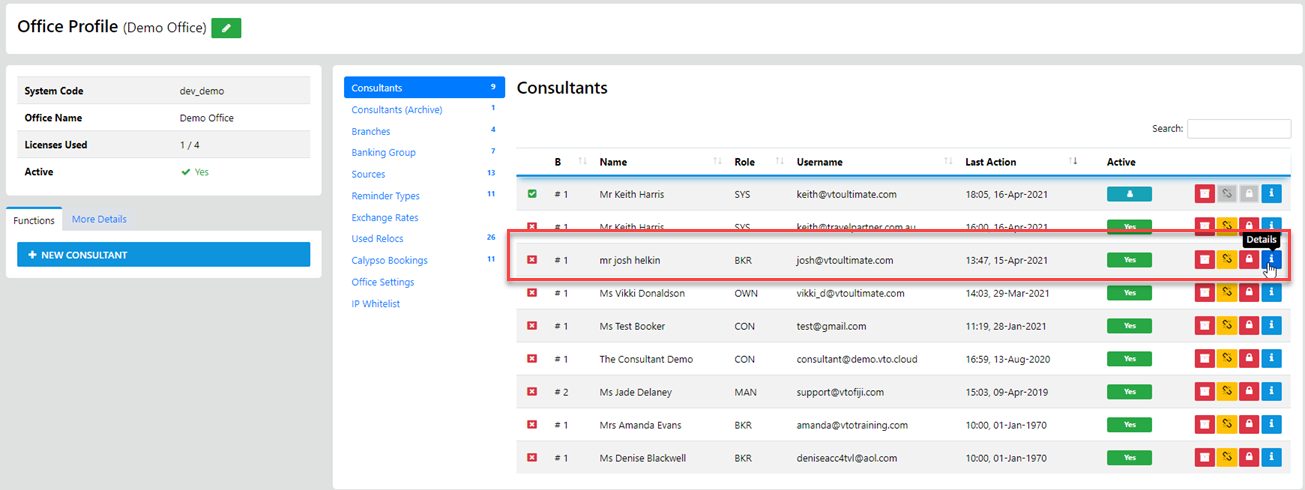The height and width of the screenshot is (490, 1305).
Task: Switch to the More Details tab
Action: point(99,219)
